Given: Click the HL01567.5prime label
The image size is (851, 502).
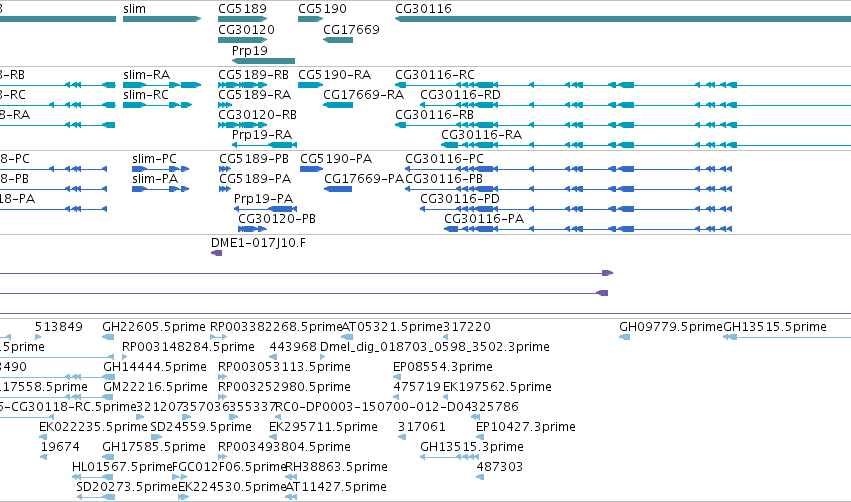Looking at the screenshot, I should pos(122,467).
